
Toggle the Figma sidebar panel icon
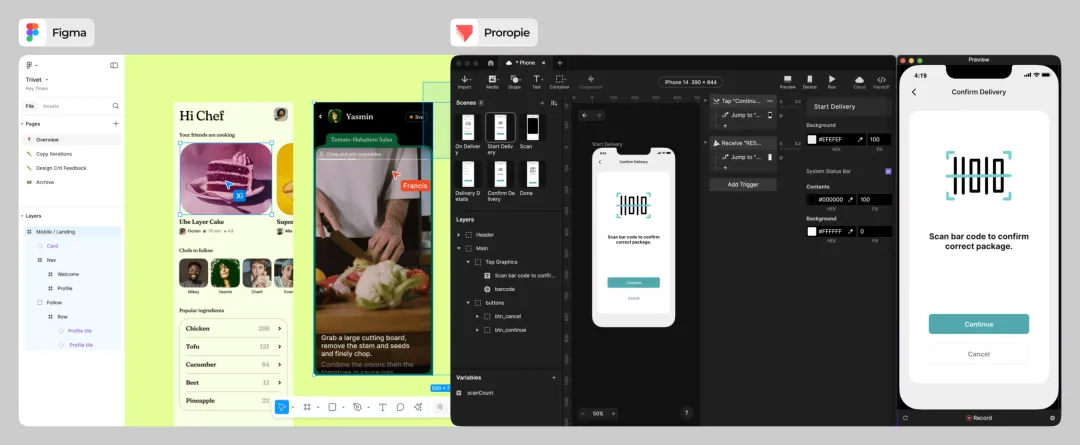point(114,65)
